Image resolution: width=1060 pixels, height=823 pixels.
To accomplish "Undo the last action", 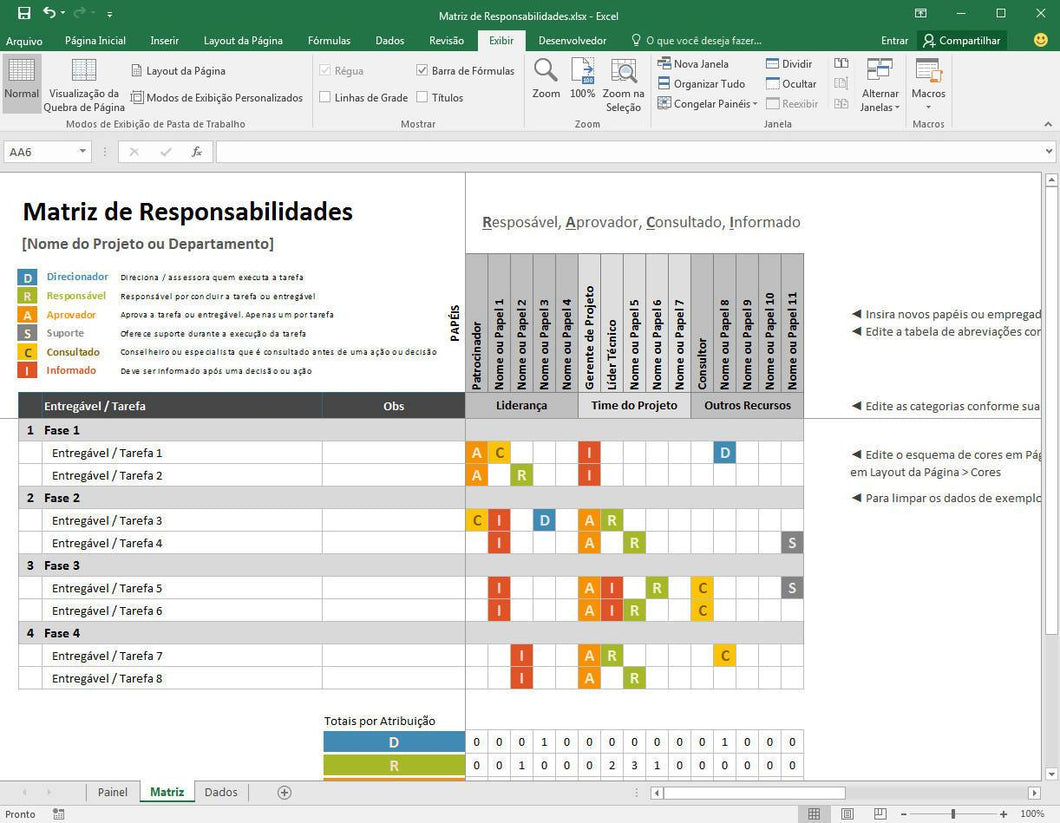I will (49, 14).
